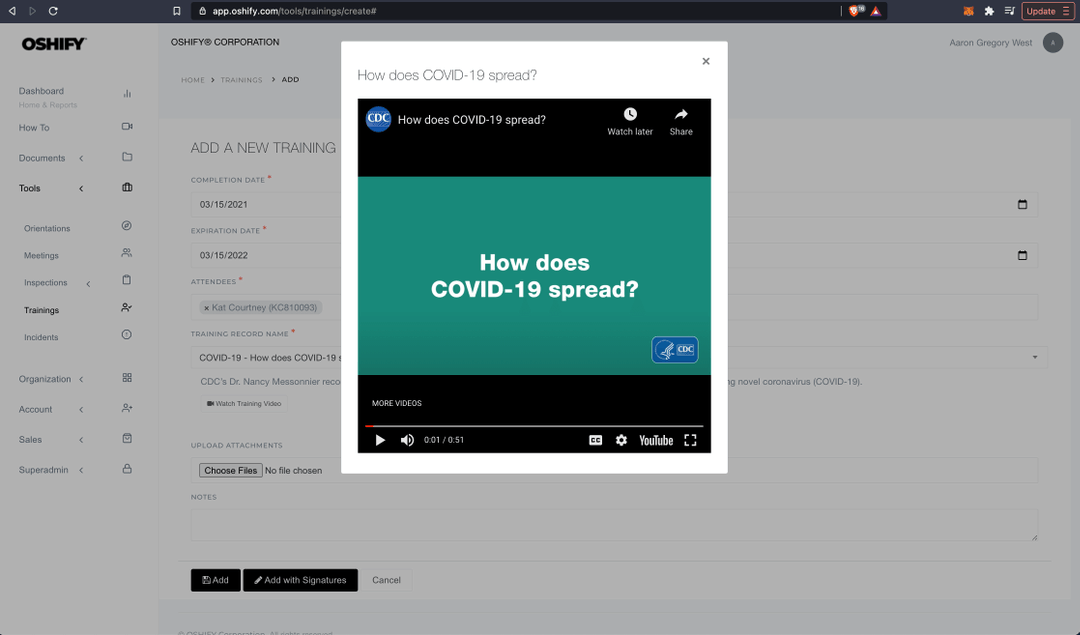Click Organization grid icon
The height and width of the screenshot is (635, 1080).
(x=127, y=377)
